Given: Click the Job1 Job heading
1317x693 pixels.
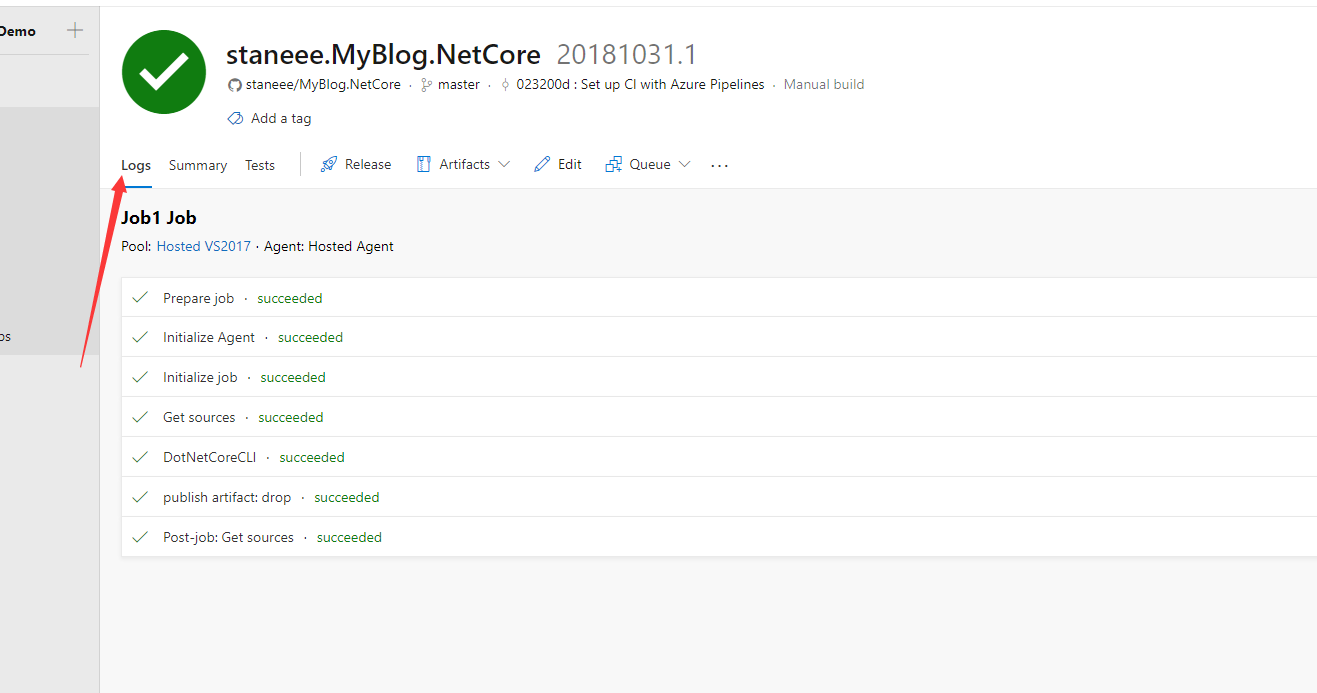Looking at the screenshot, I should [159, 217].
